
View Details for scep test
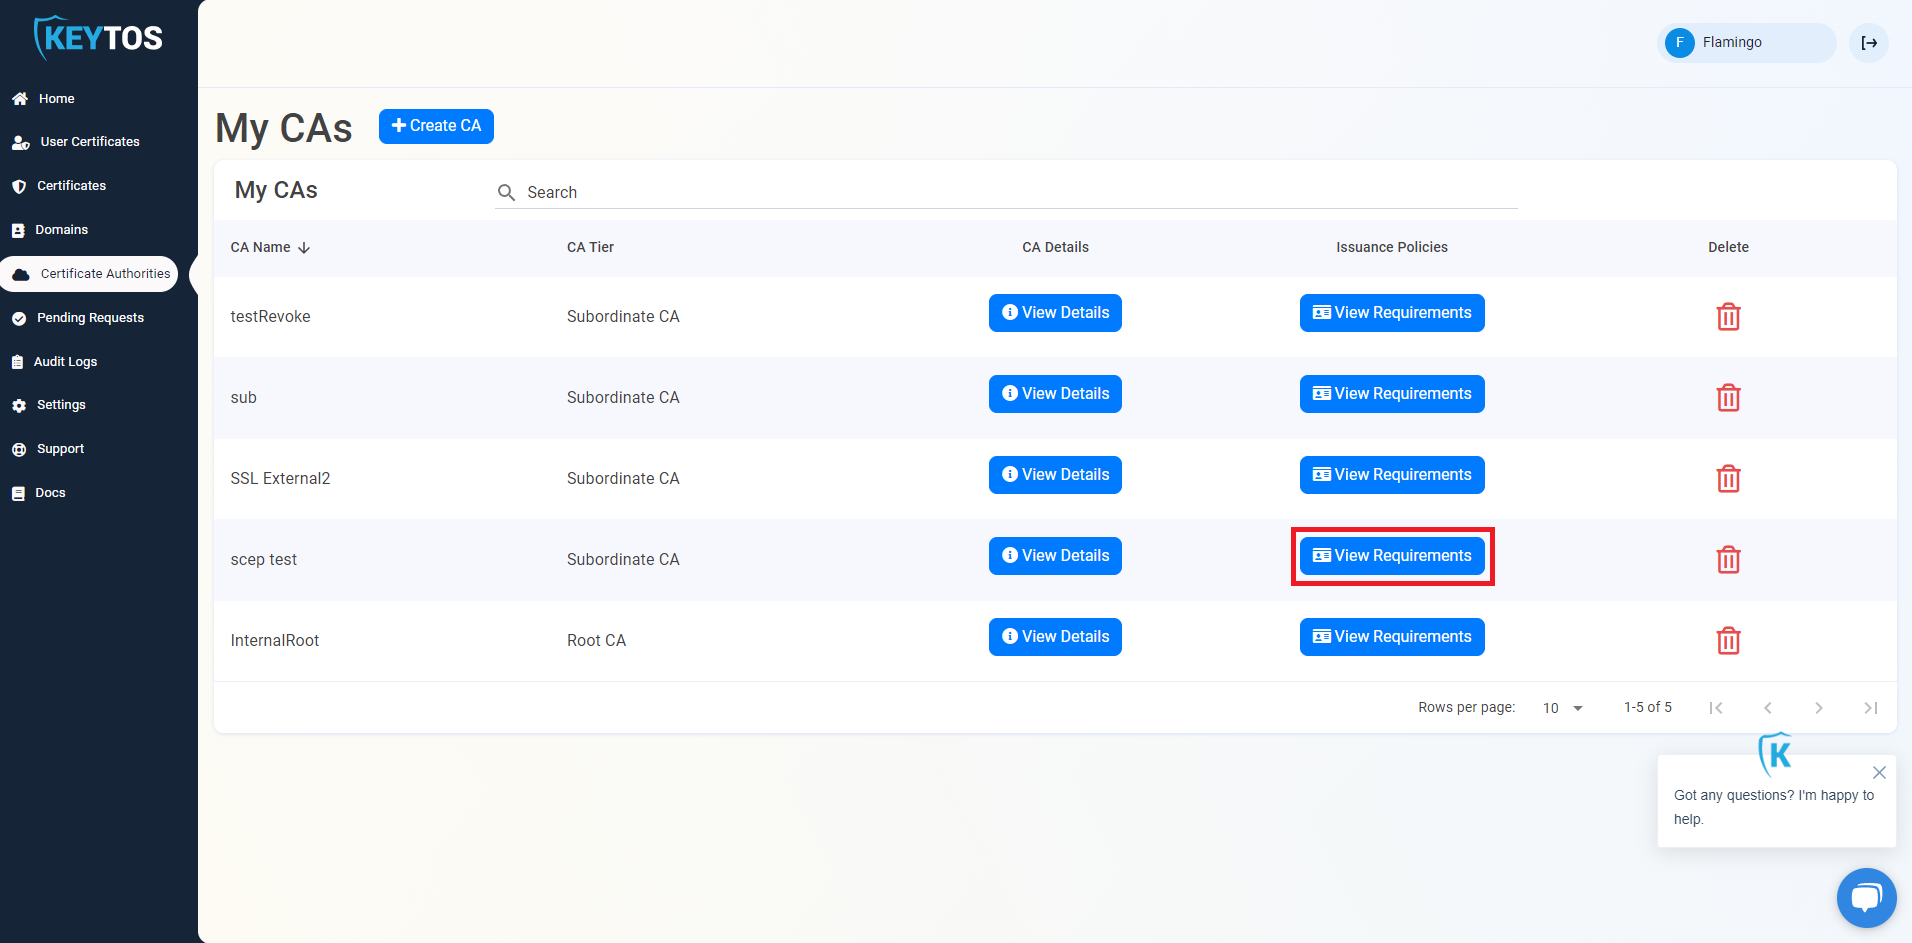pyautogui.click(x=1055, y=556)
